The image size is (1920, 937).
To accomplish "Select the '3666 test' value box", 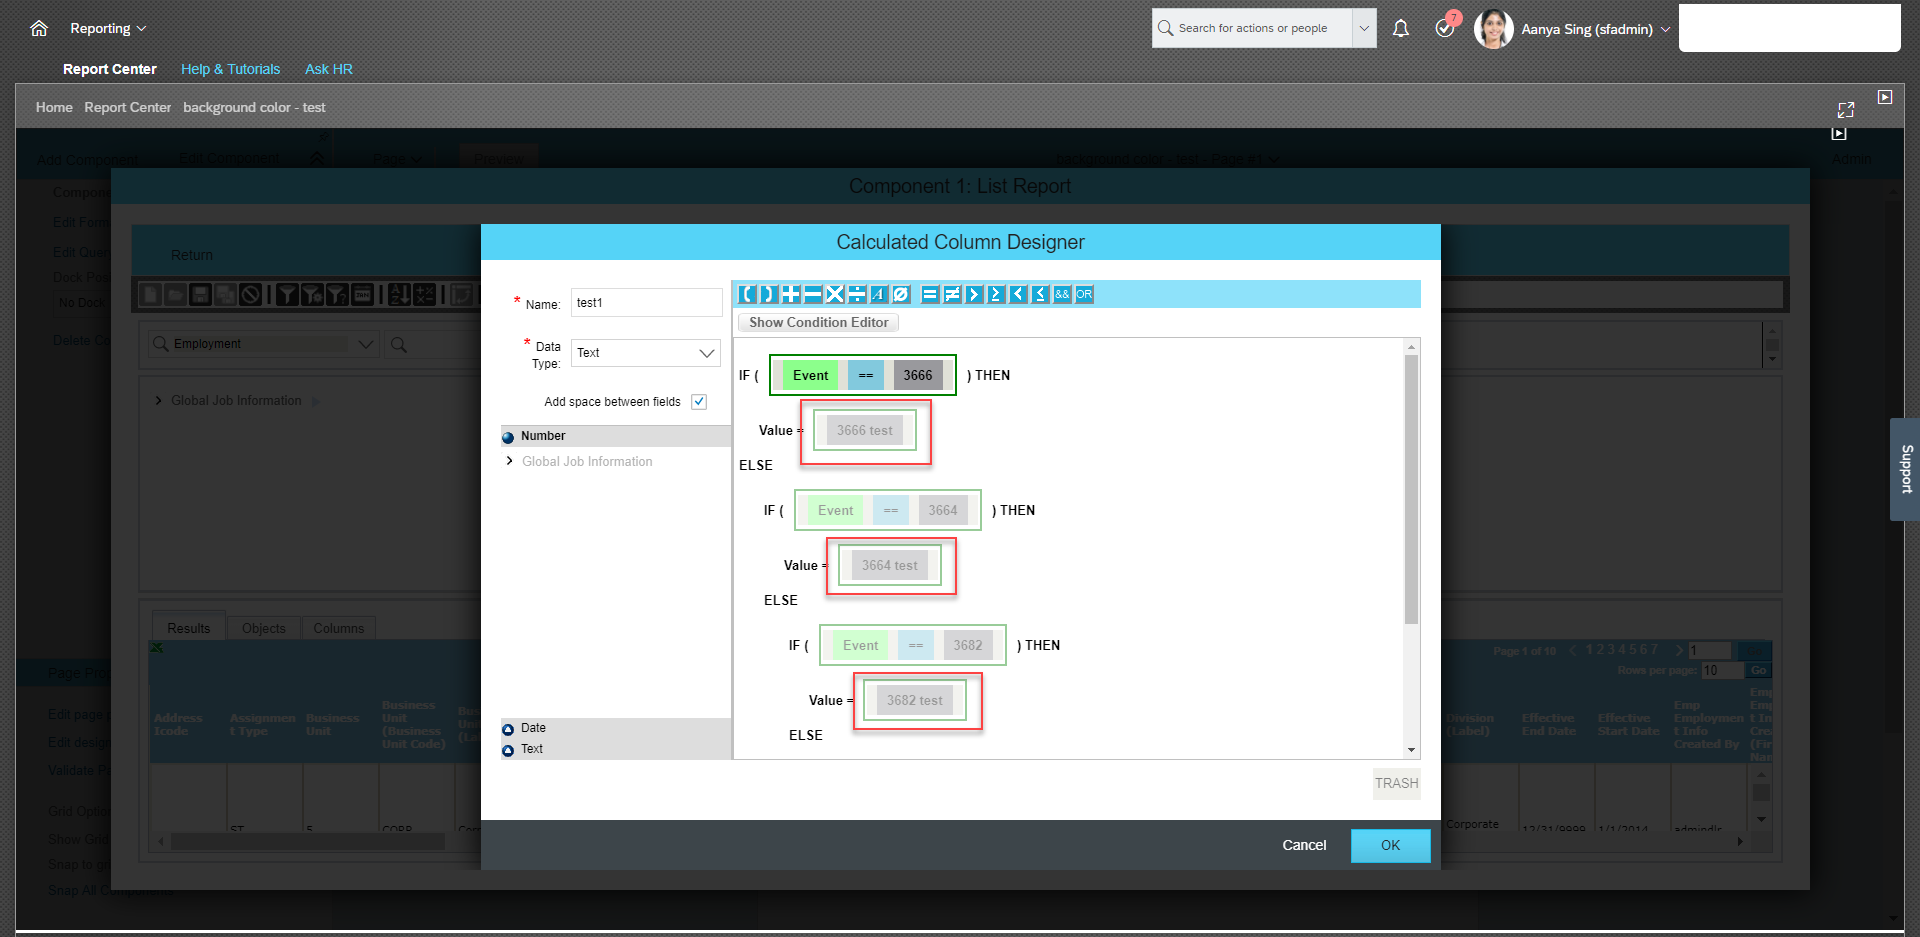I will tap(865, 430).
